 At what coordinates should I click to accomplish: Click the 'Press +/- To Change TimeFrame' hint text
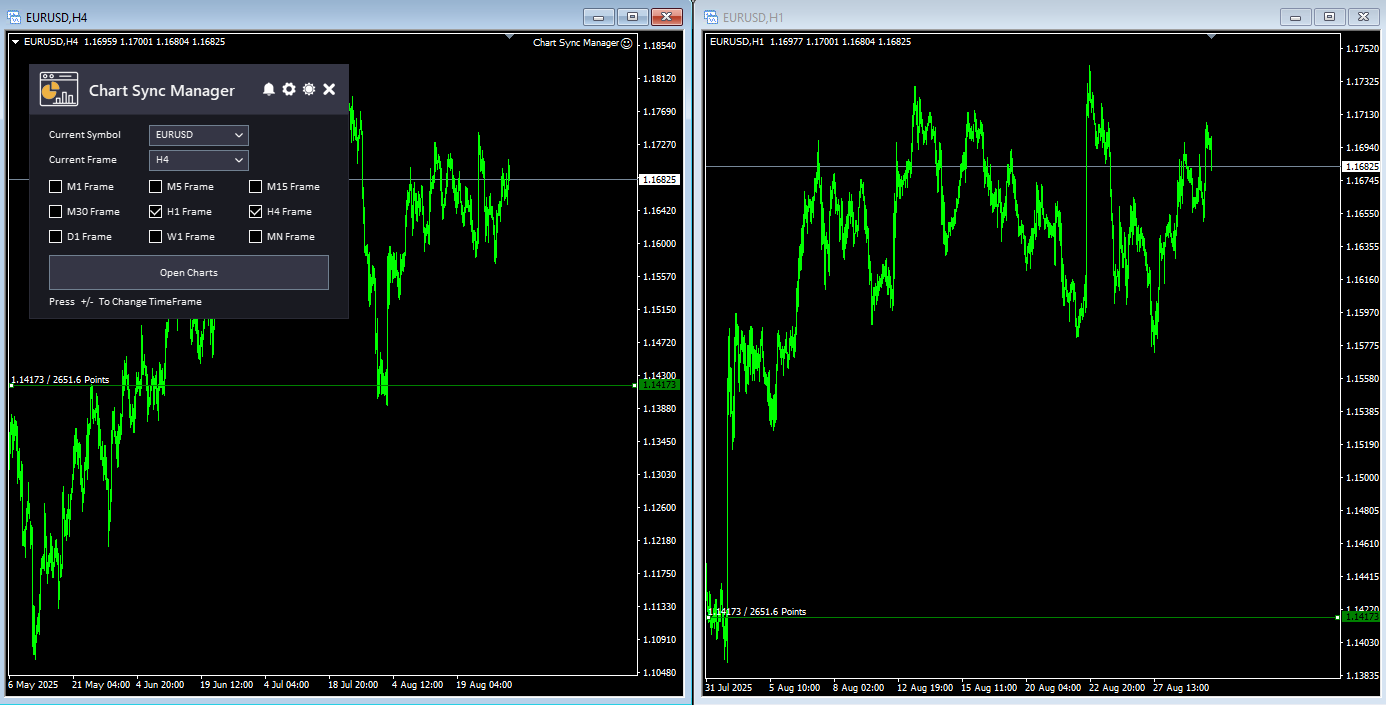tap(125, 301)
